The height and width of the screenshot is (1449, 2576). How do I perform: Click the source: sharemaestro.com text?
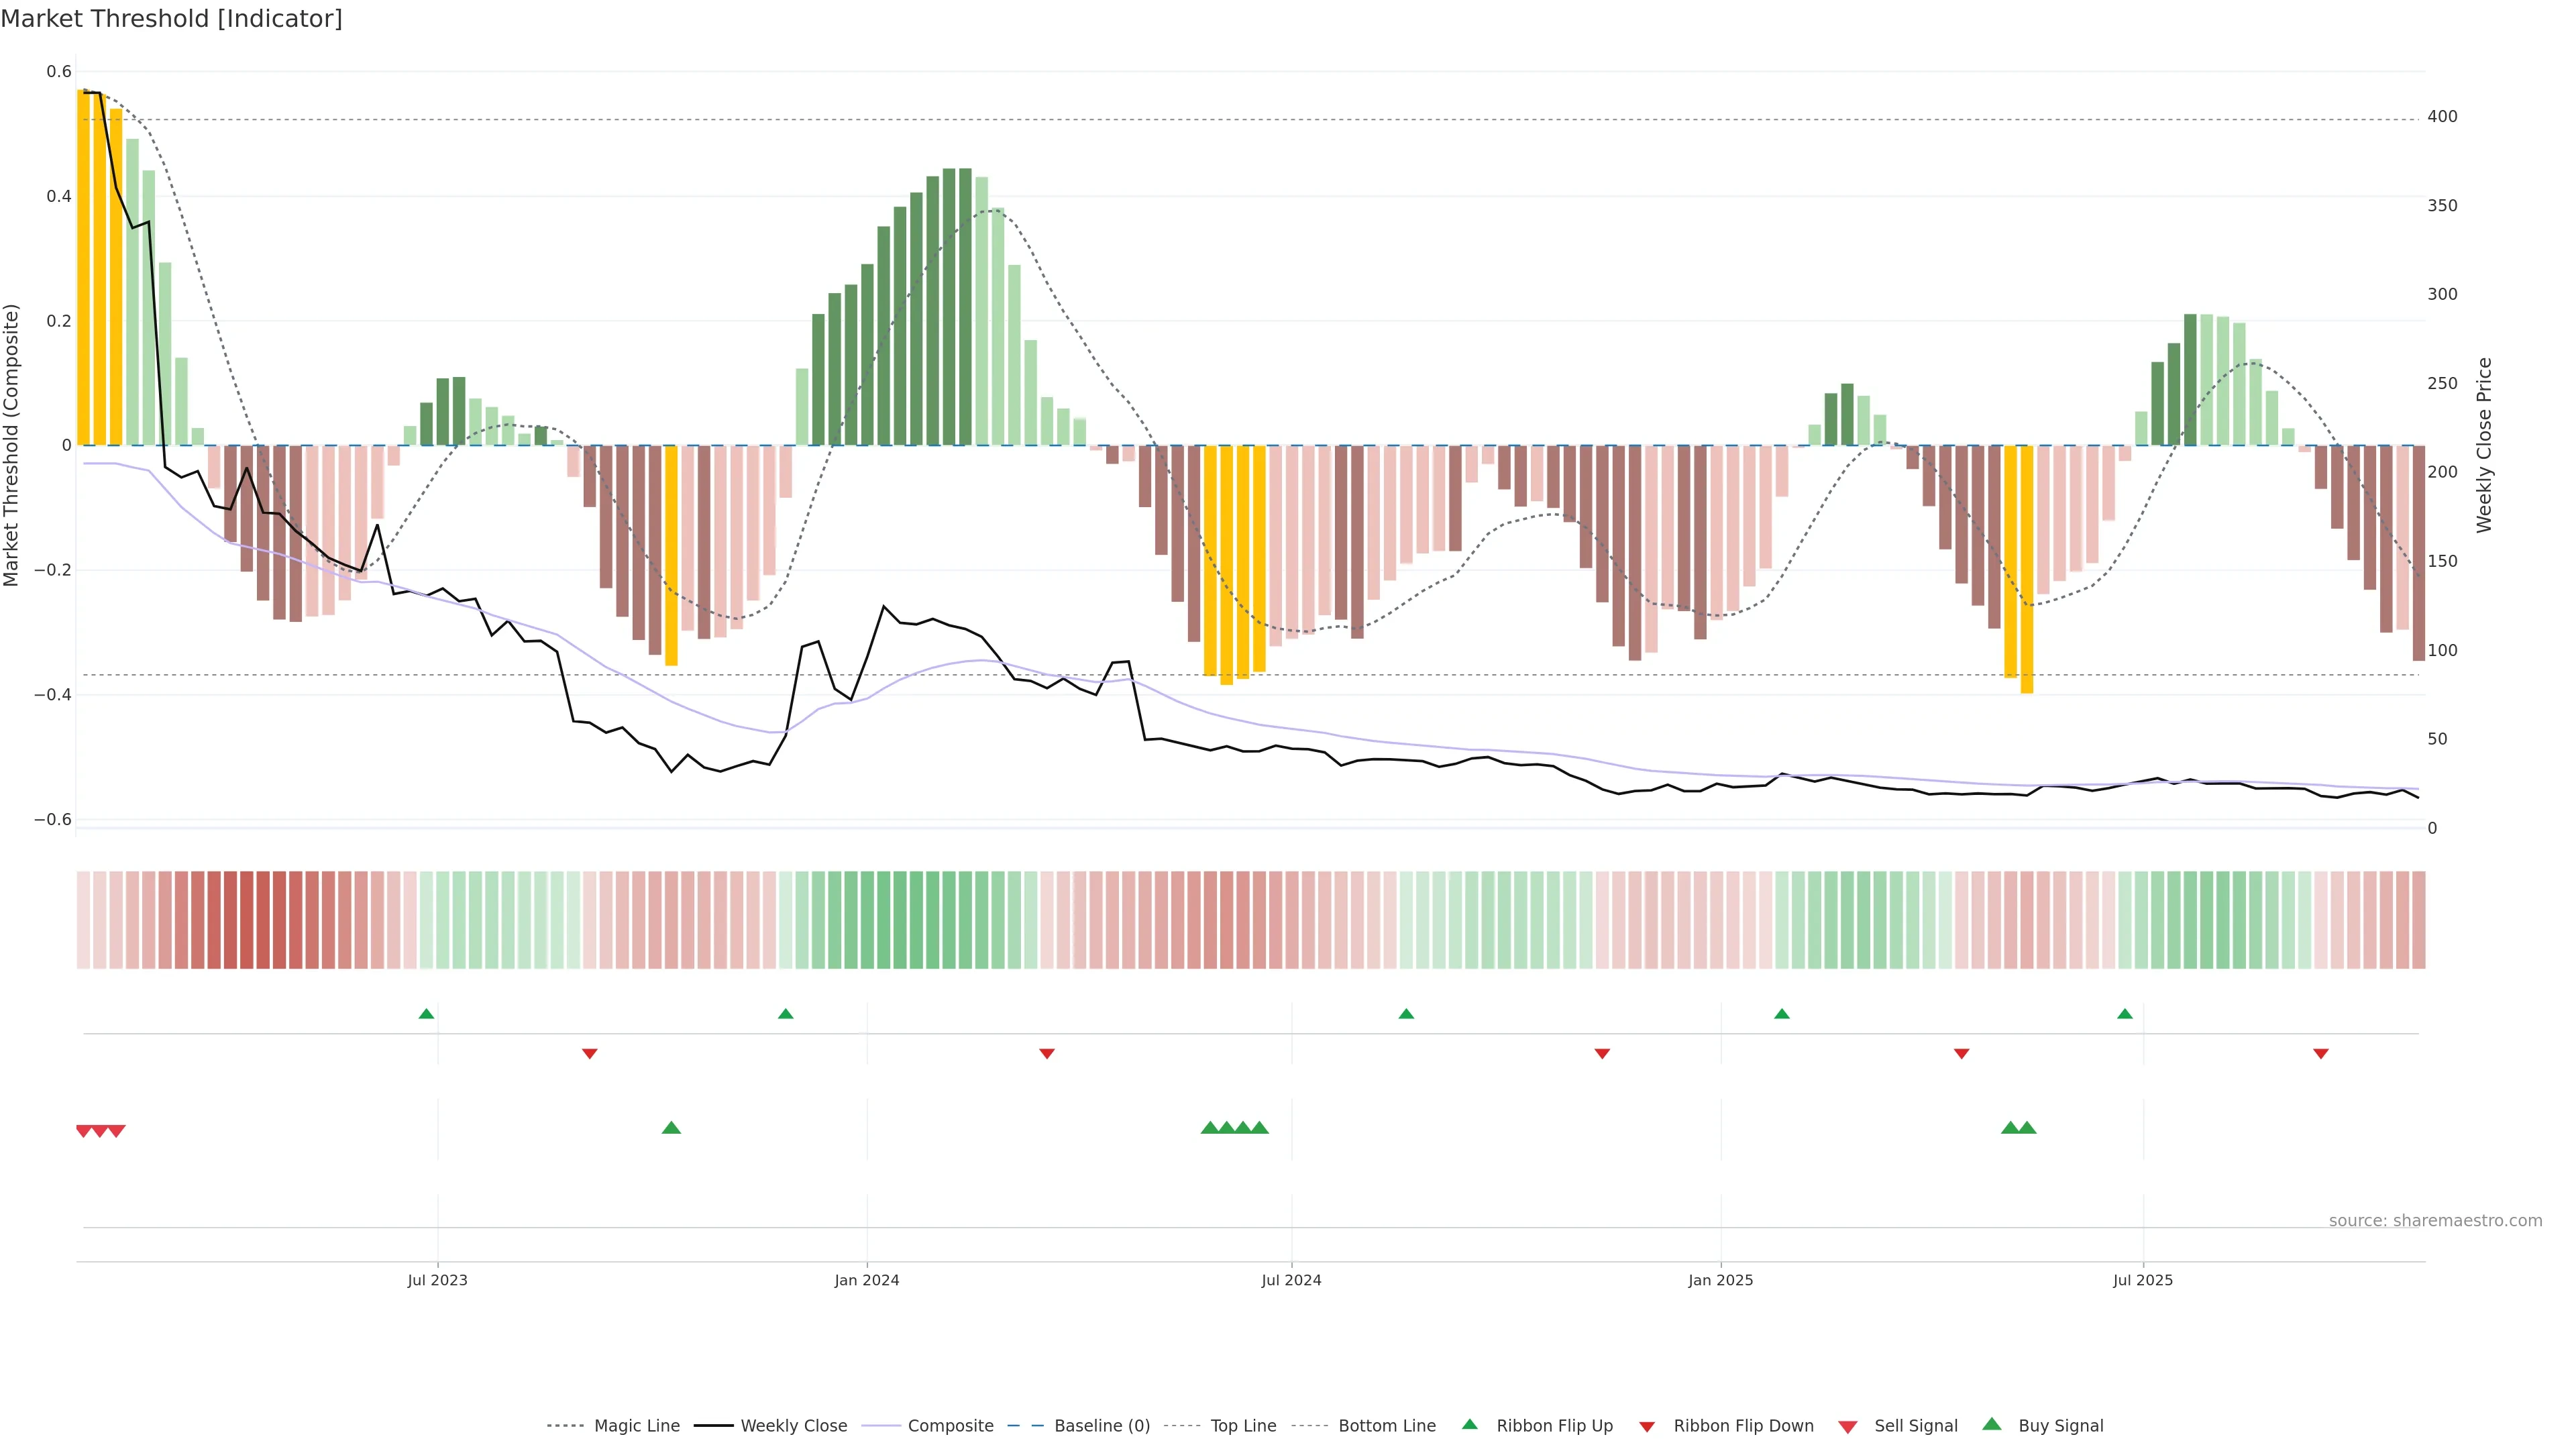[x=2435, y=1220]
